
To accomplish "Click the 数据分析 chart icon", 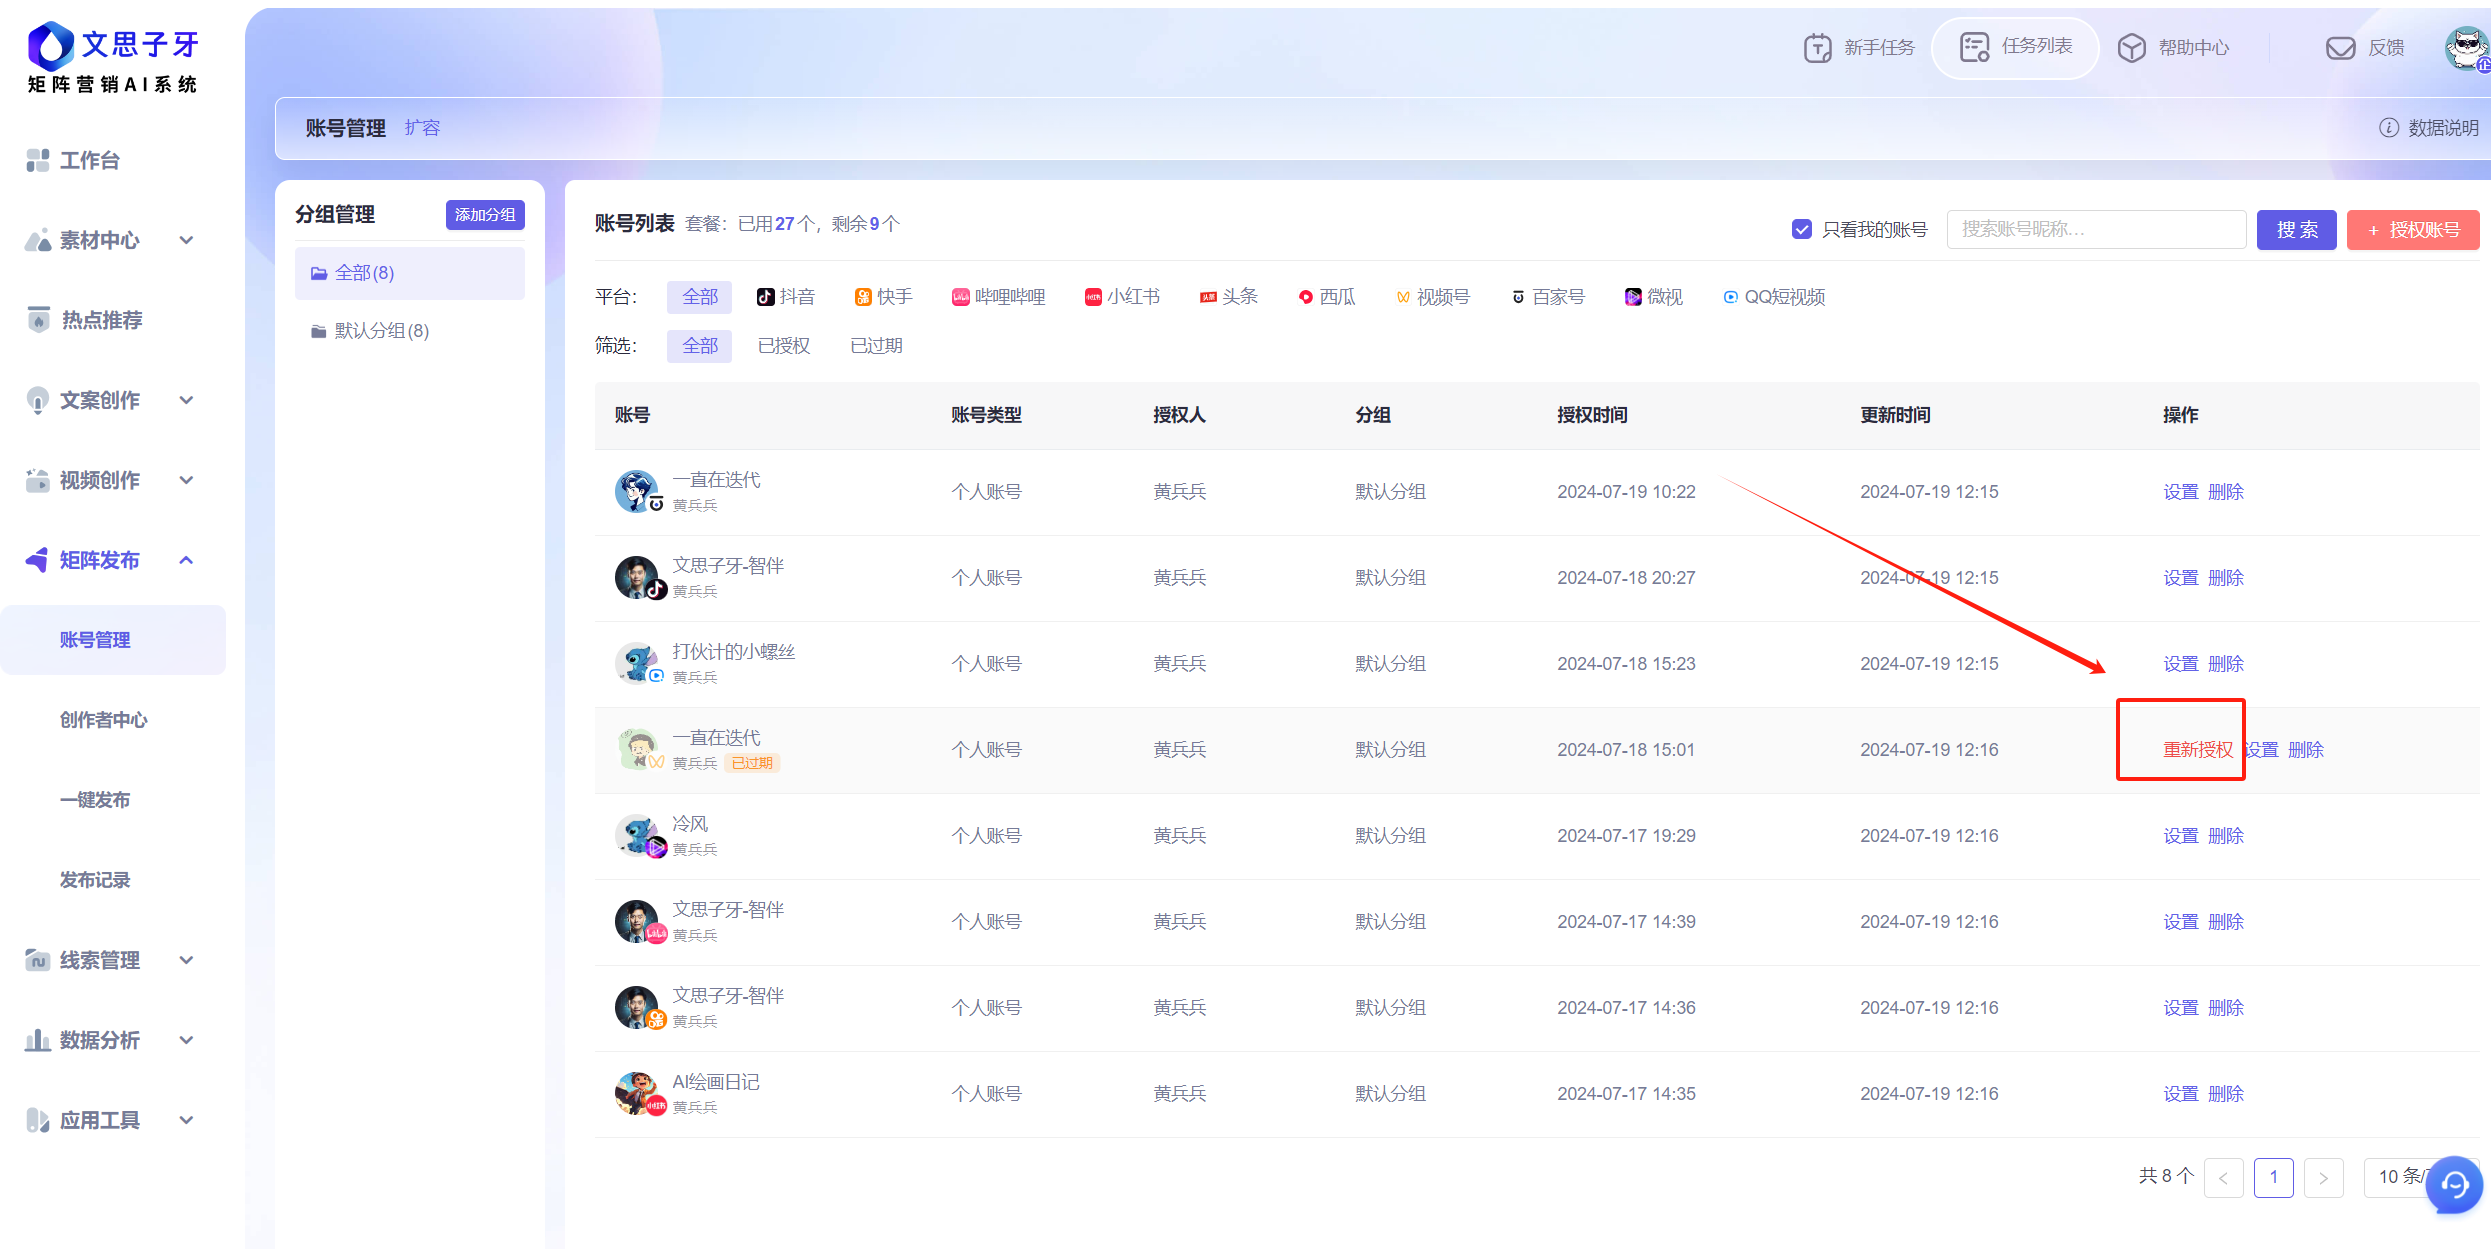I will 38,1040.
